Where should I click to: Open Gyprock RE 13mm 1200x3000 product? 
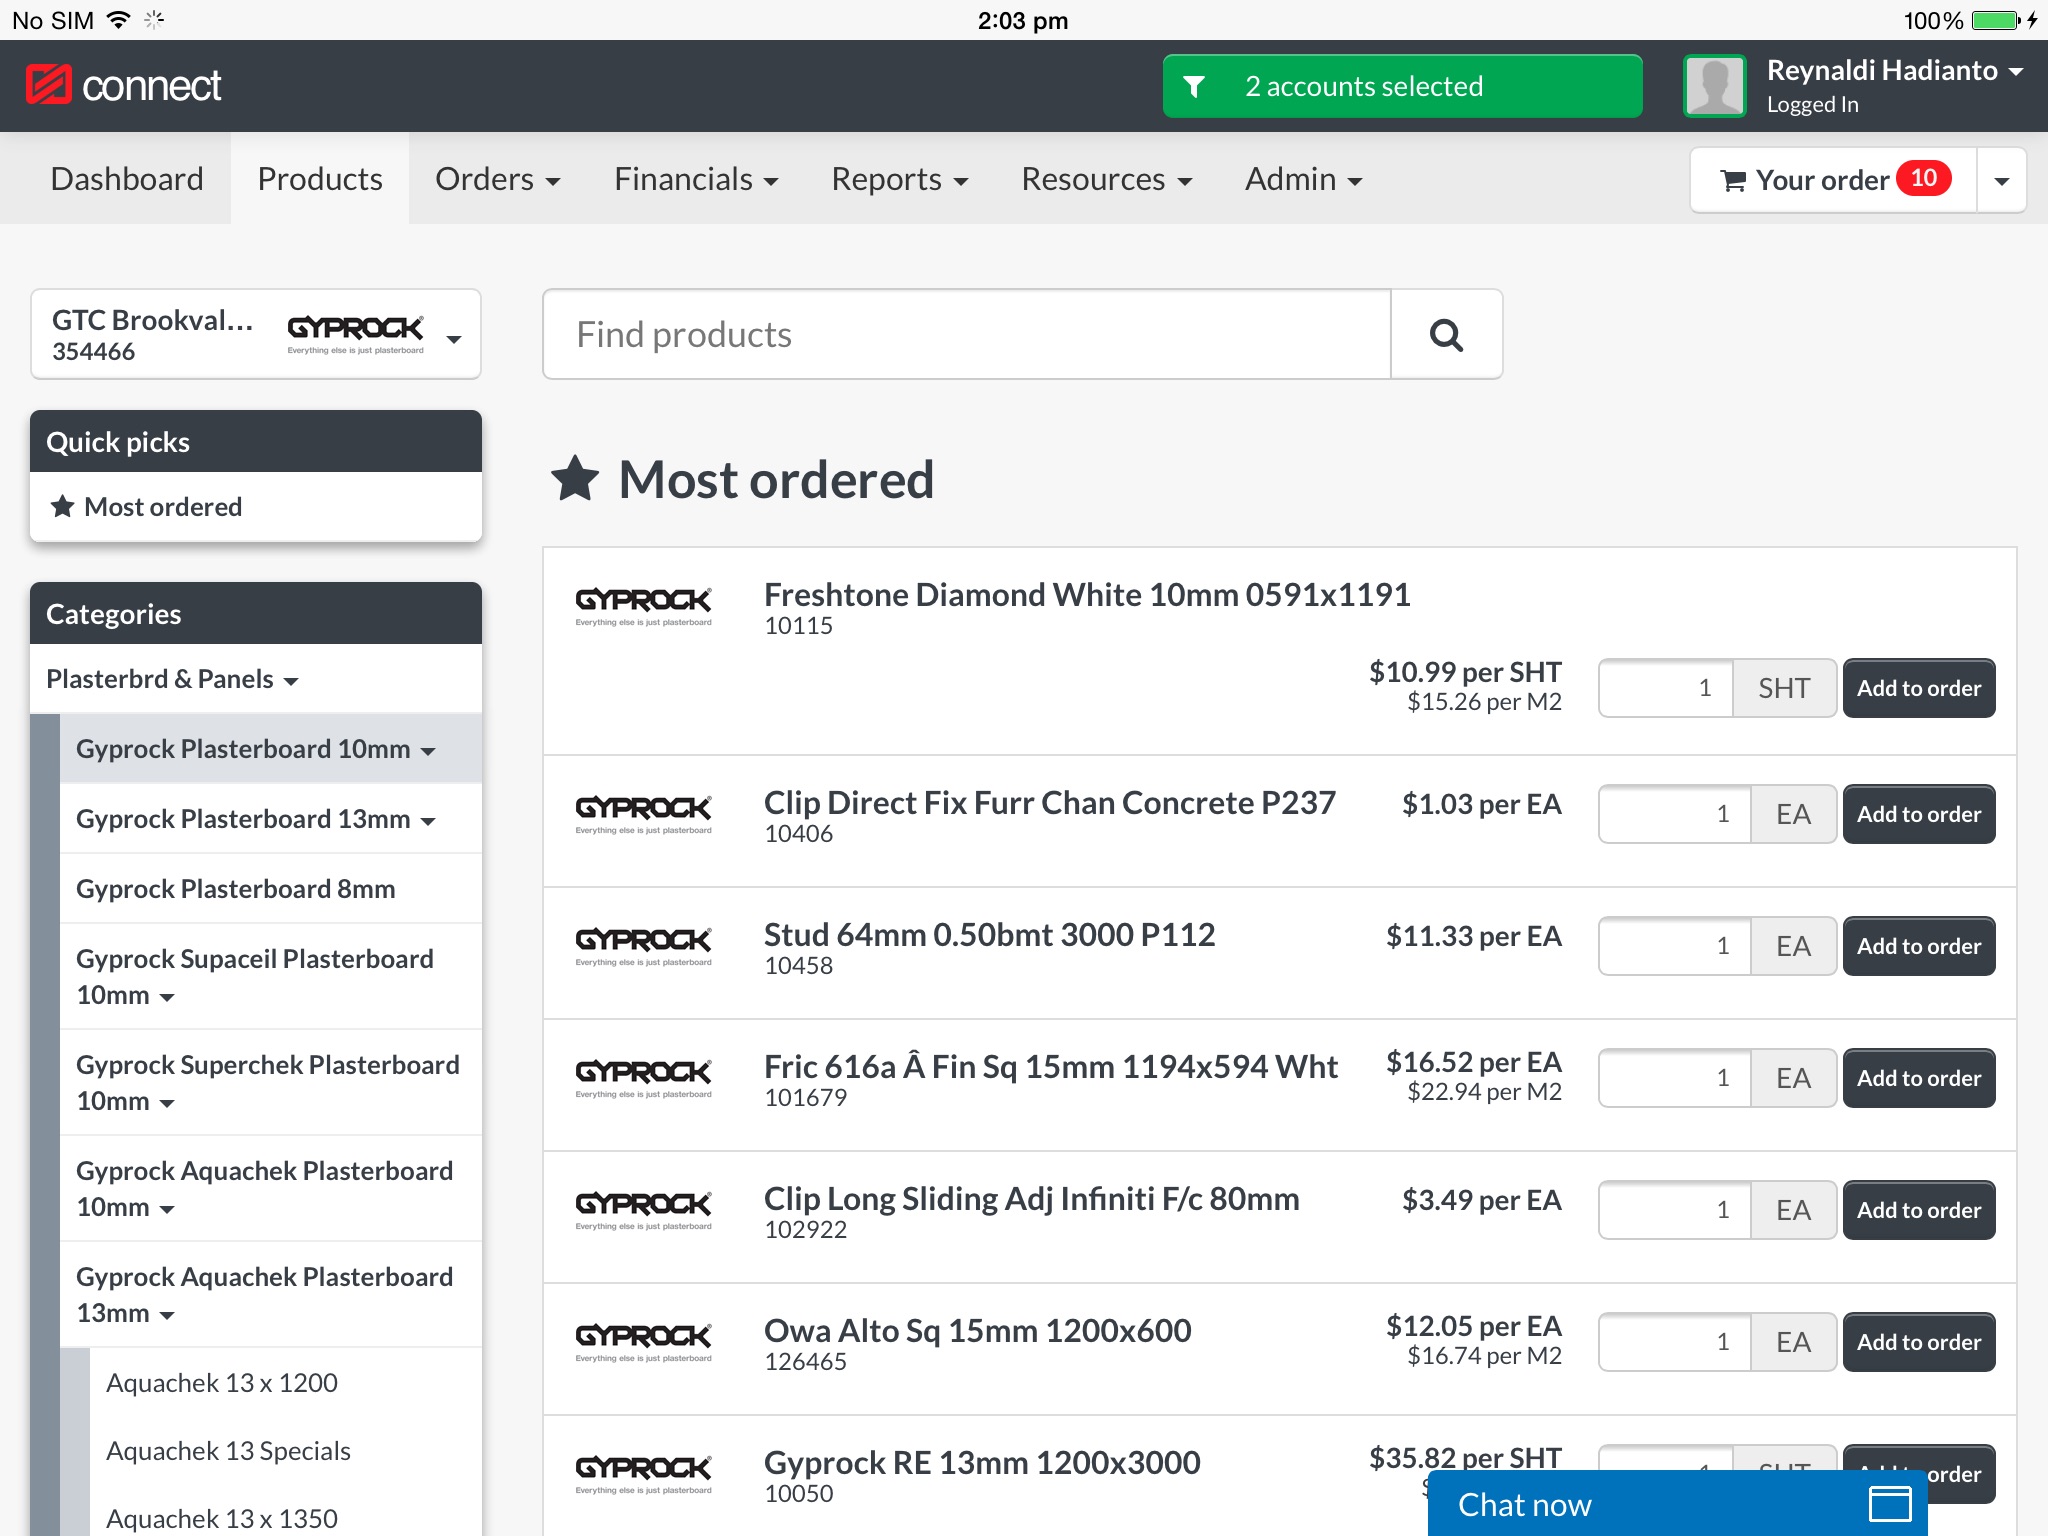pos(982,1463)
